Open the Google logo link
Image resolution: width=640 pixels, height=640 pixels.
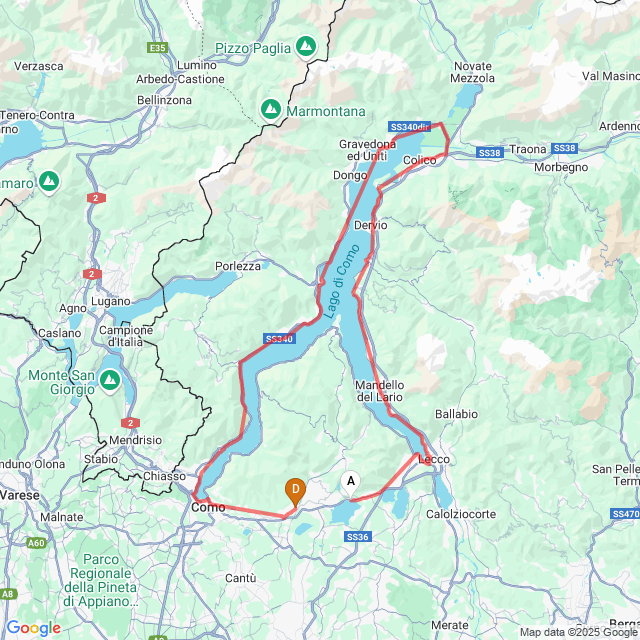[x=33, y=628]
